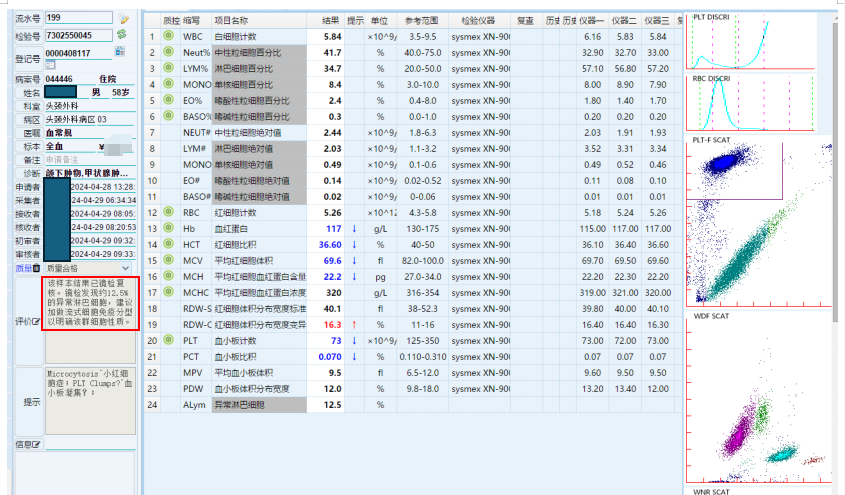
Task: Click the blue down arrow in Hb row
Action: click(x=354, y=228)
